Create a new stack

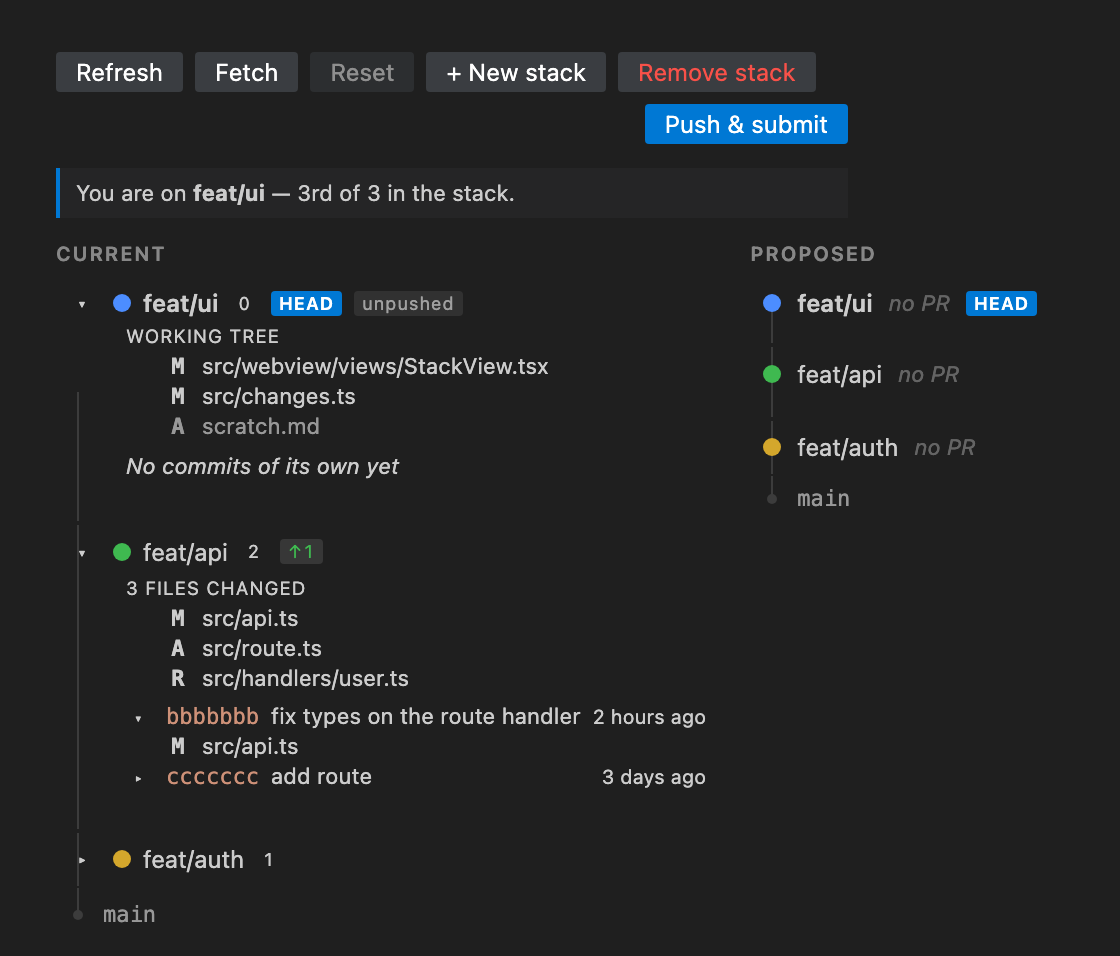516,72
